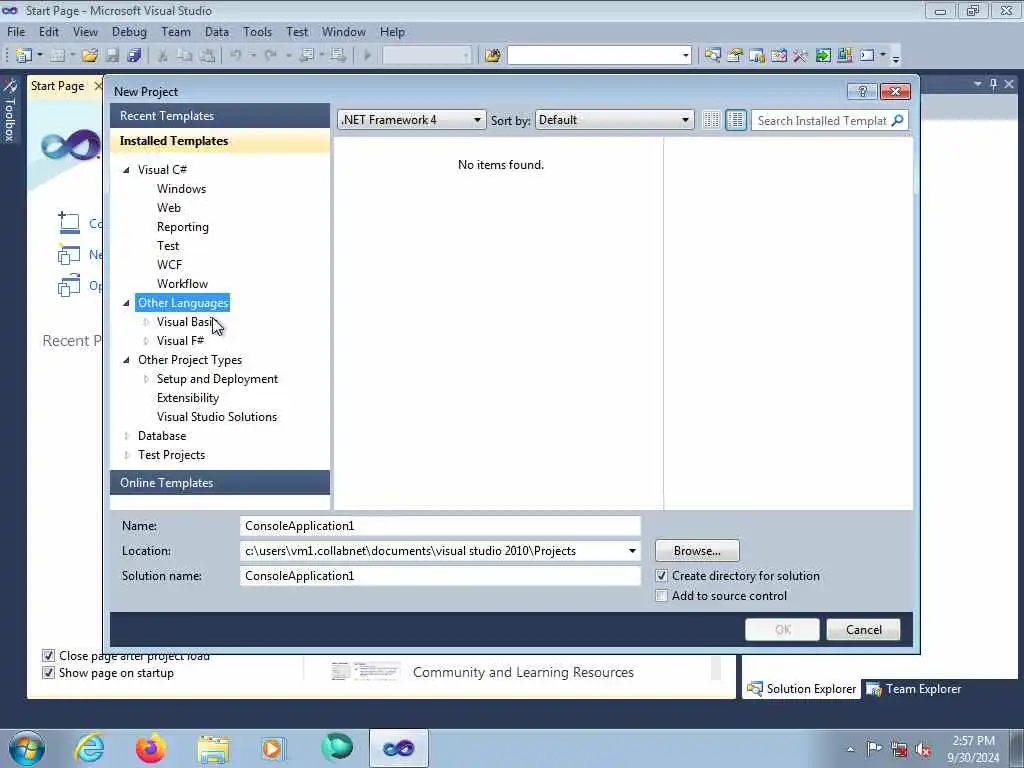The image size is (1024, 768).
Task: Select the Start Page tab
Action: pos(57,86)
